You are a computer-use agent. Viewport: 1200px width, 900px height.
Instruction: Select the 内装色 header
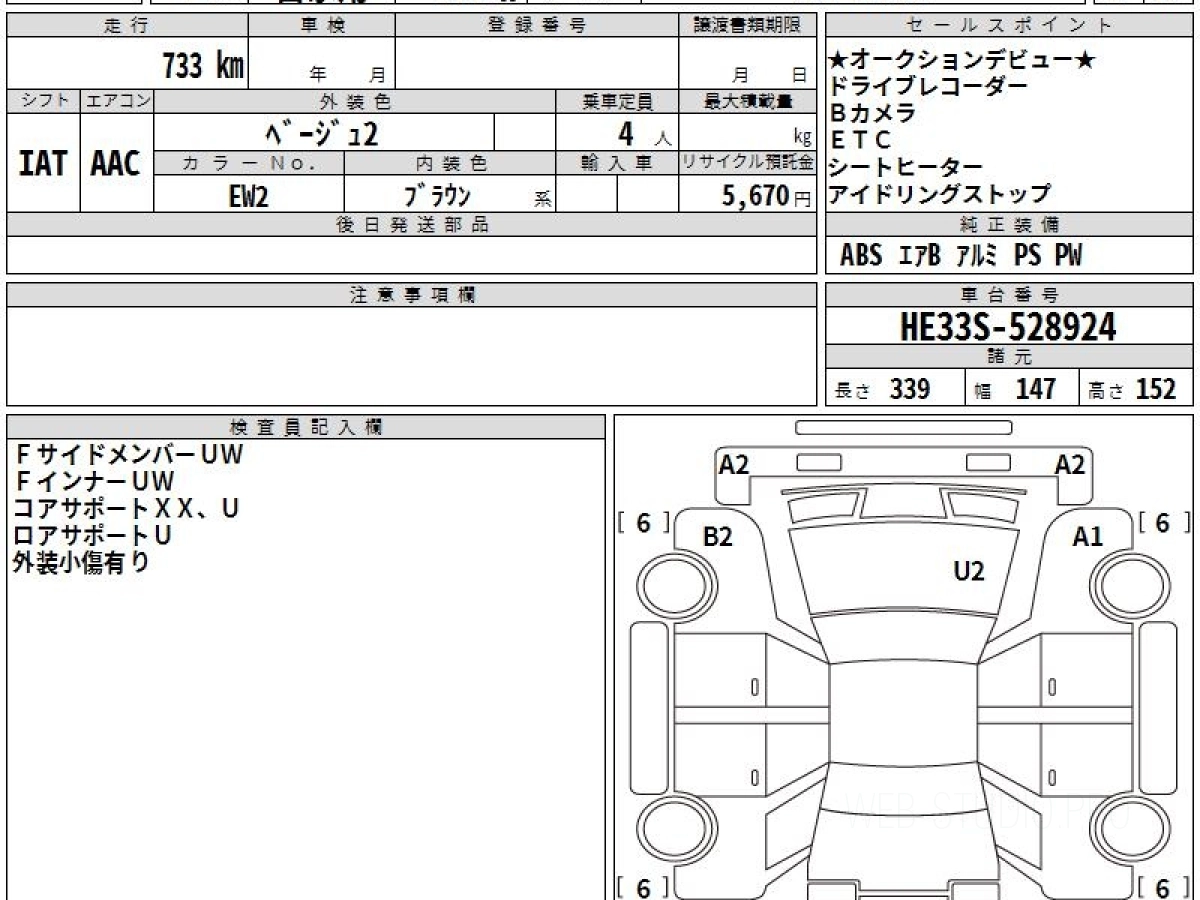(x=450, y=163)
